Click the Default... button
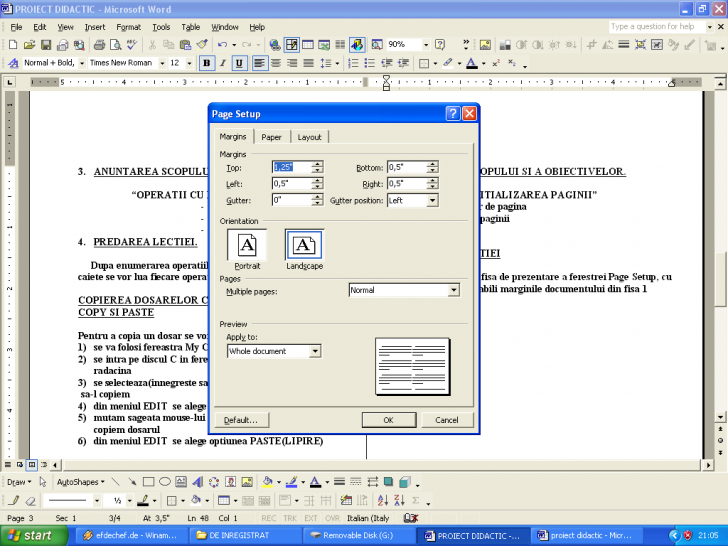728x546 pixels. (x=241, y=420)
